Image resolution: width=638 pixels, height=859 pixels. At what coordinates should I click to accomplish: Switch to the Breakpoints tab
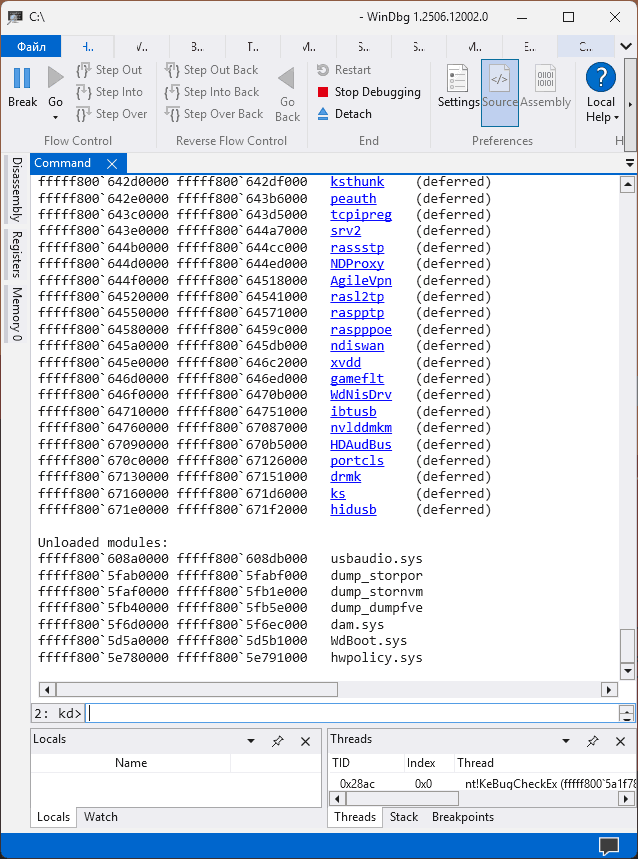tap(463, 817)
